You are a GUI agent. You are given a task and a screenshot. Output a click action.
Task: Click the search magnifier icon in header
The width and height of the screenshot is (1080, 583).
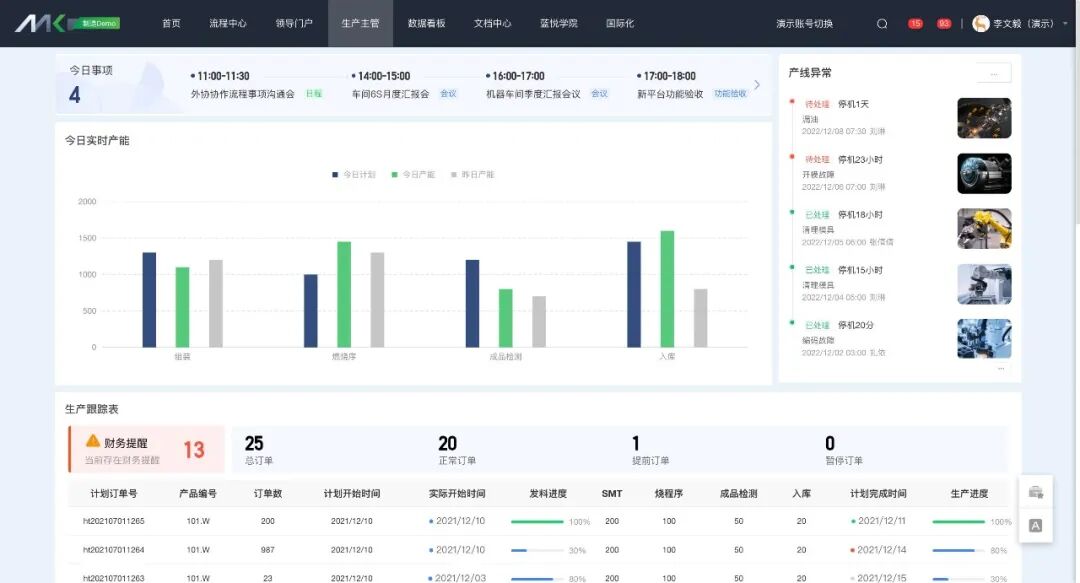(x=882, y=24)
